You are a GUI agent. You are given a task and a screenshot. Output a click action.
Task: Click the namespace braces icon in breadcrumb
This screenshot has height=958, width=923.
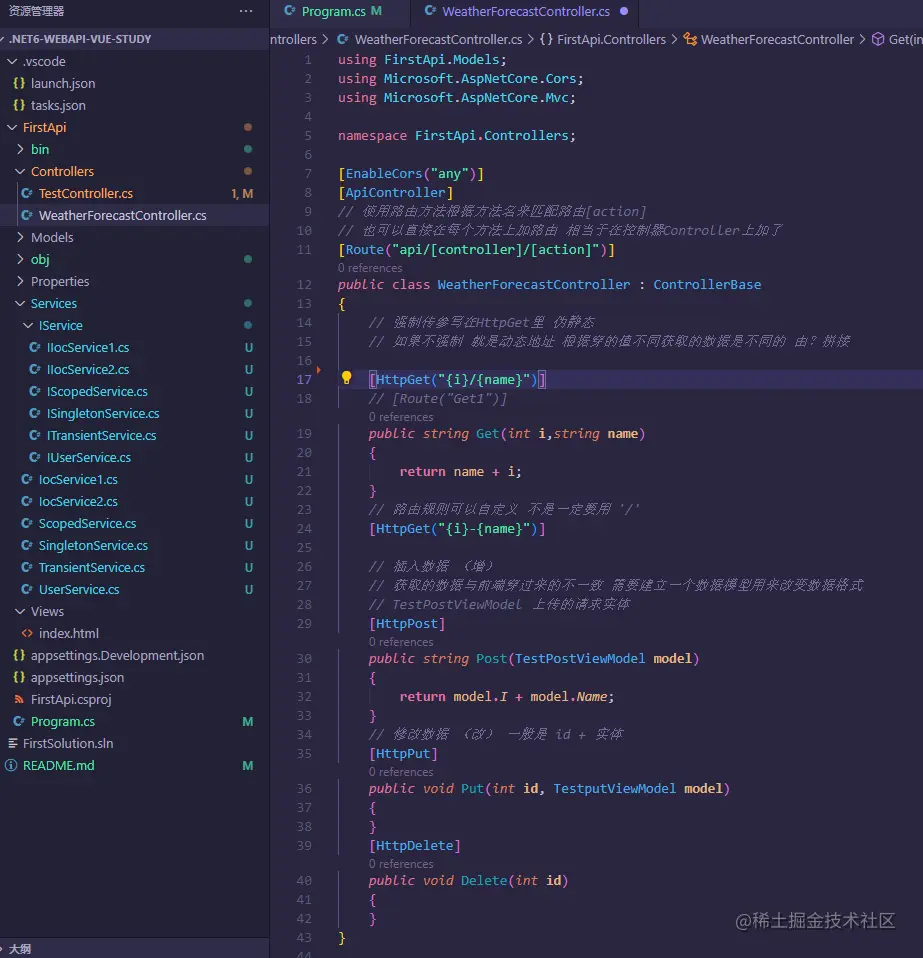(x=546, y=39)
